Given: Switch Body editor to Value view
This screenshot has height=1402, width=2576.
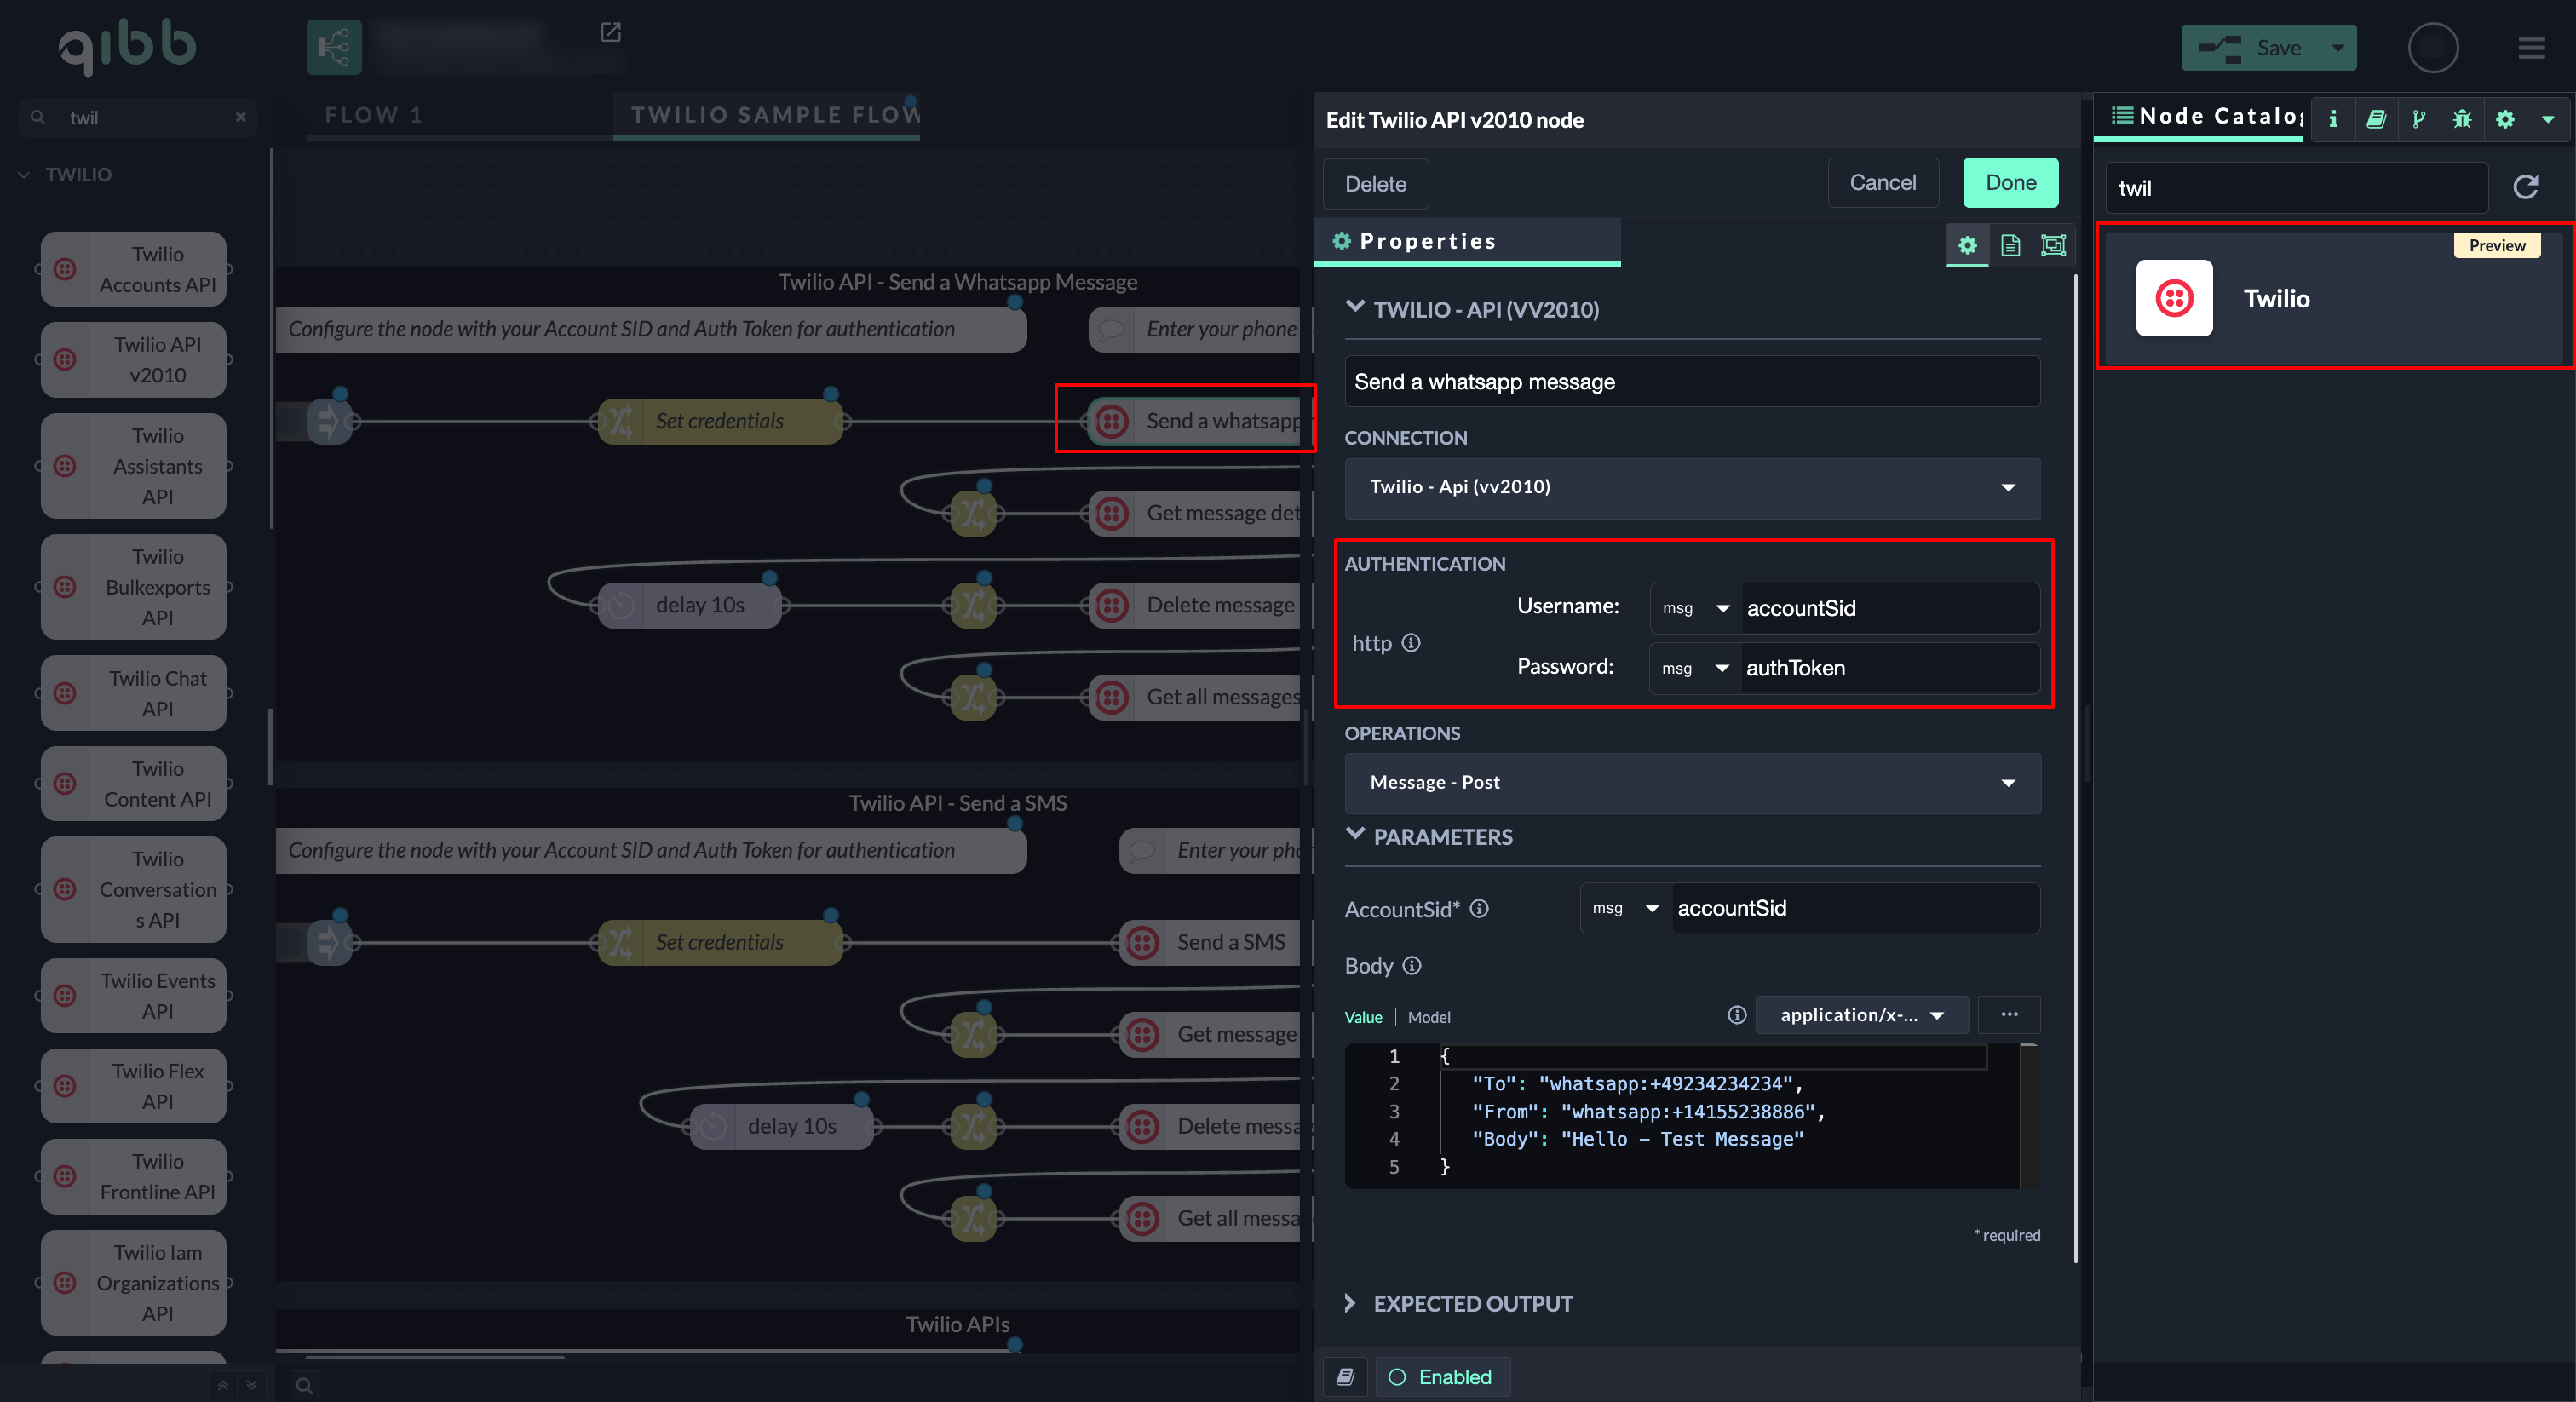Looking at the screenshot, I should coord(1363,1017).
